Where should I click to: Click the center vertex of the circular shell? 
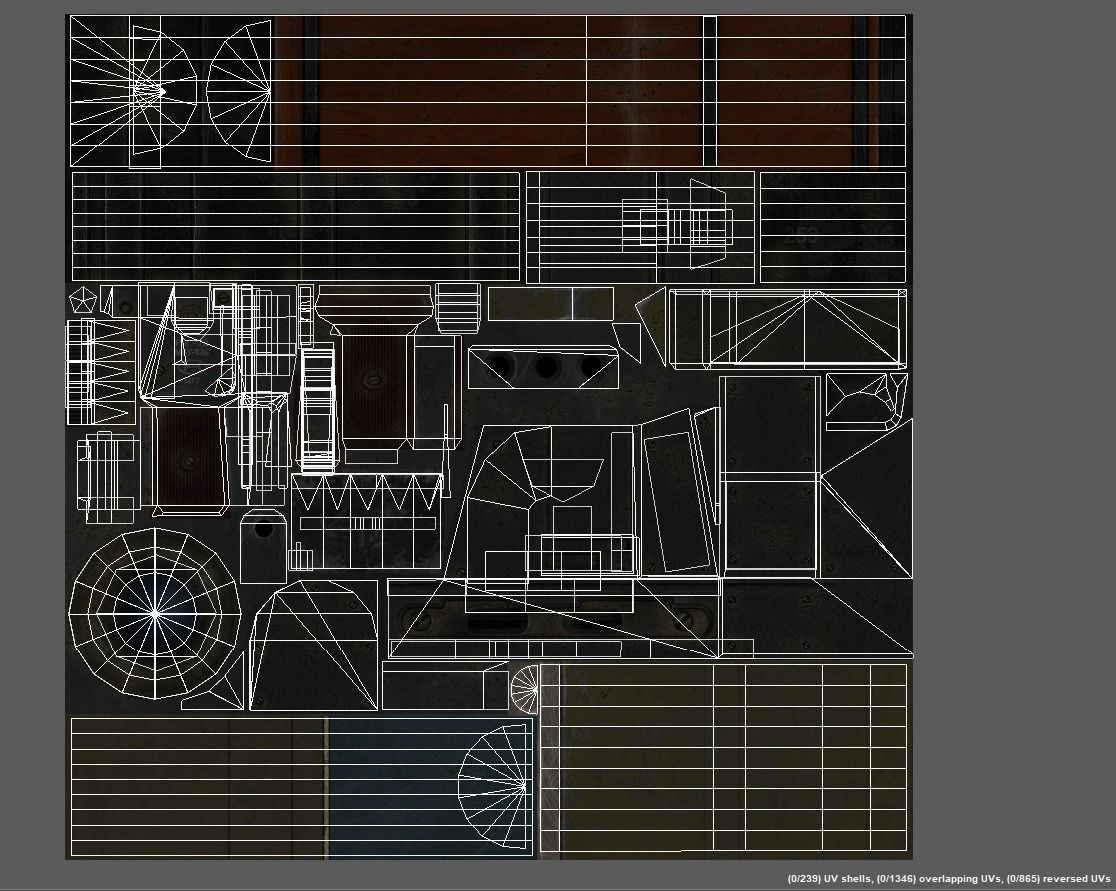155,613
